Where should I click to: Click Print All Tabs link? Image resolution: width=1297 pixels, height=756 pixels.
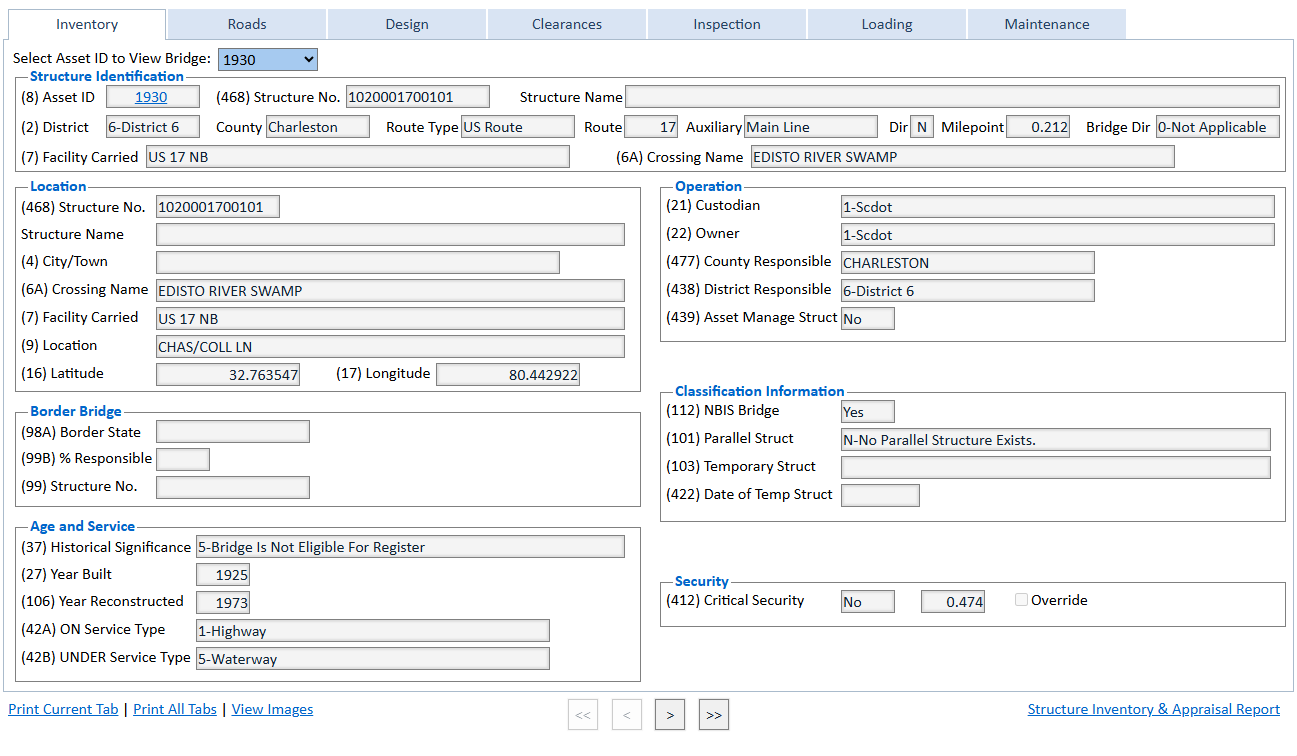point(175,709)
